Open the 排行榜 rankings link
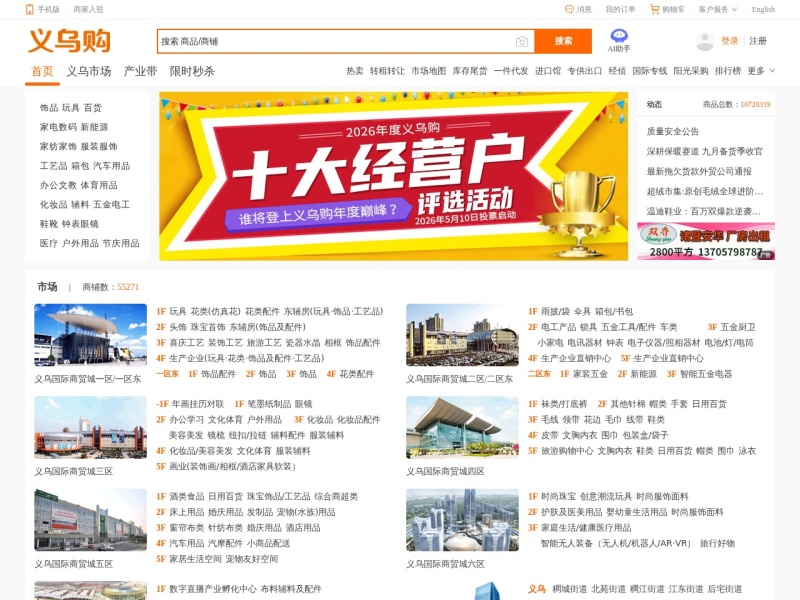 pos(728,71)
